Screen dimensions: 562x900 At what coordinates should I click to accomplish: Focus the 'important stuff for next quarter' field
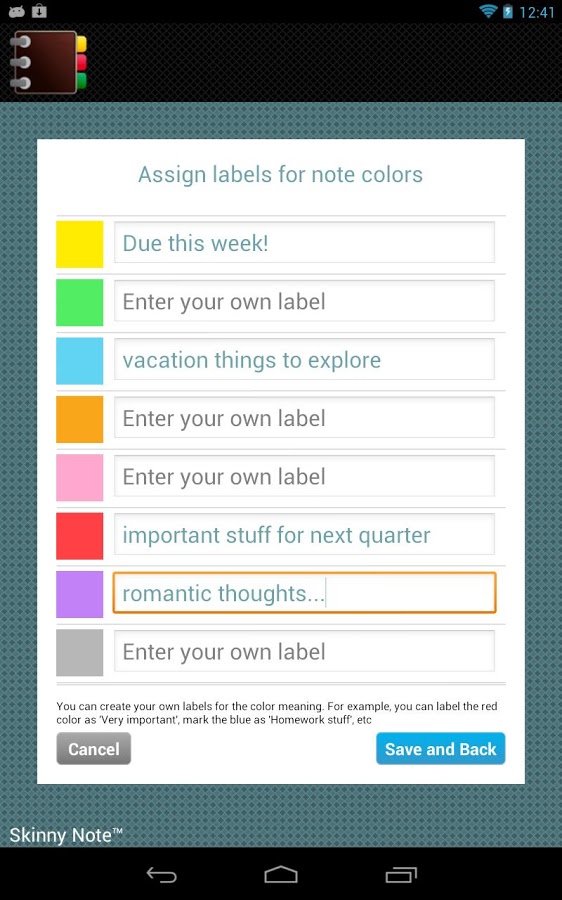click(x=304, y=535)
